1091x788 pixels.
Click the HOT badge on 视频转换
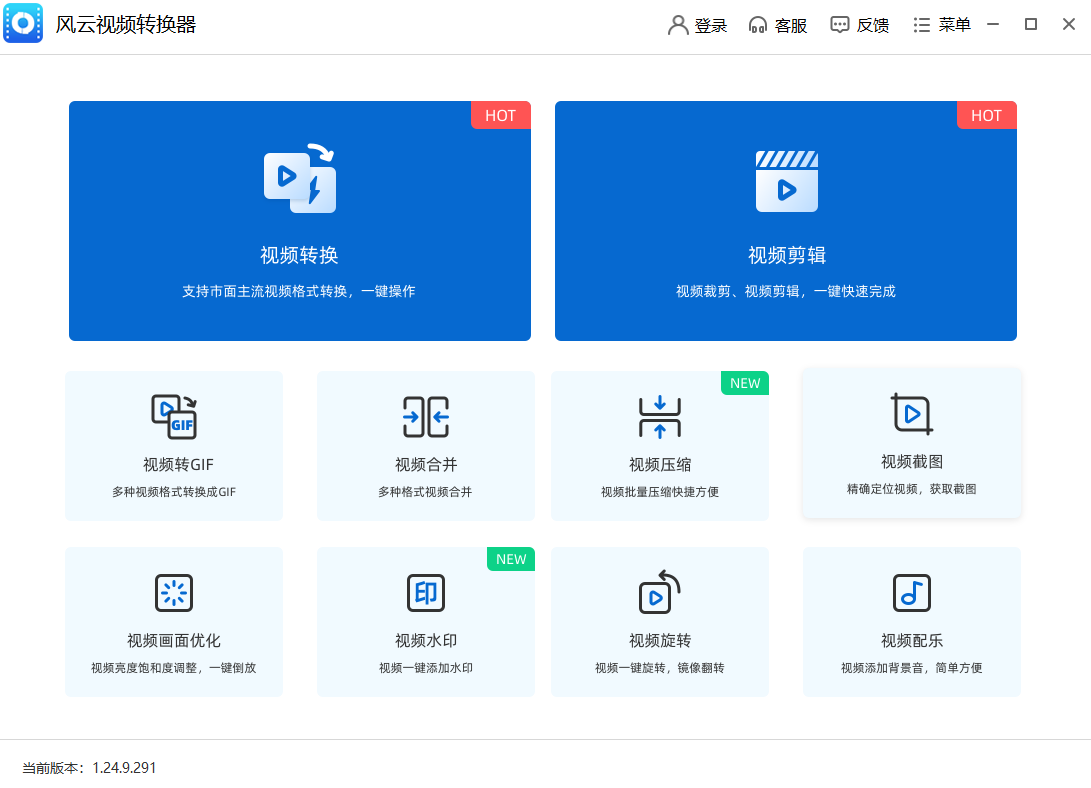click(x=500, y=115)
